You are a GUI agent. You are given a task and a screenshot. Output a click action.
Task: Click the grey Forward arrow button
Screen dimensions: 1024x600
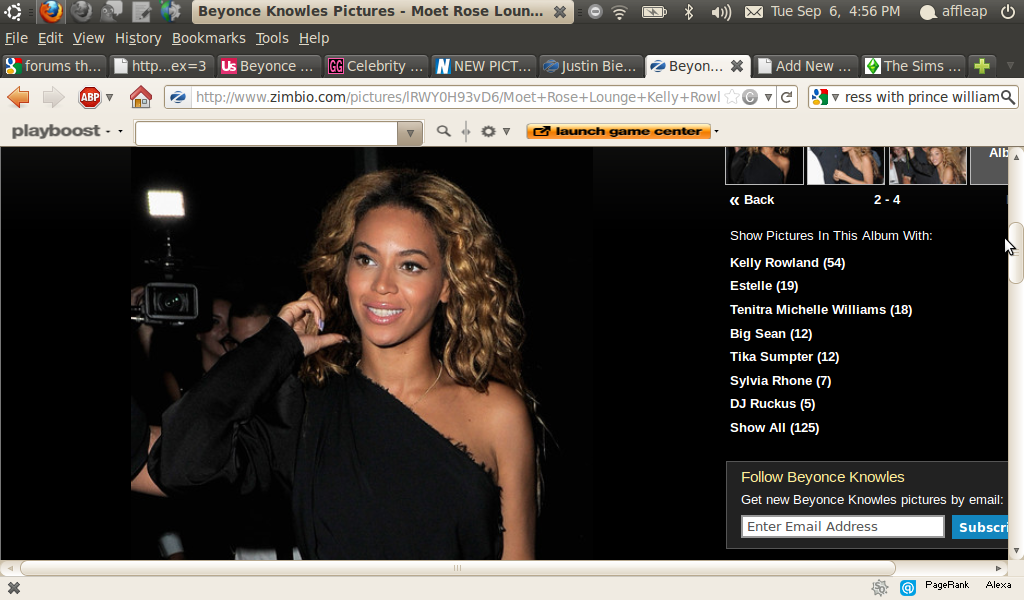[54, 97]
